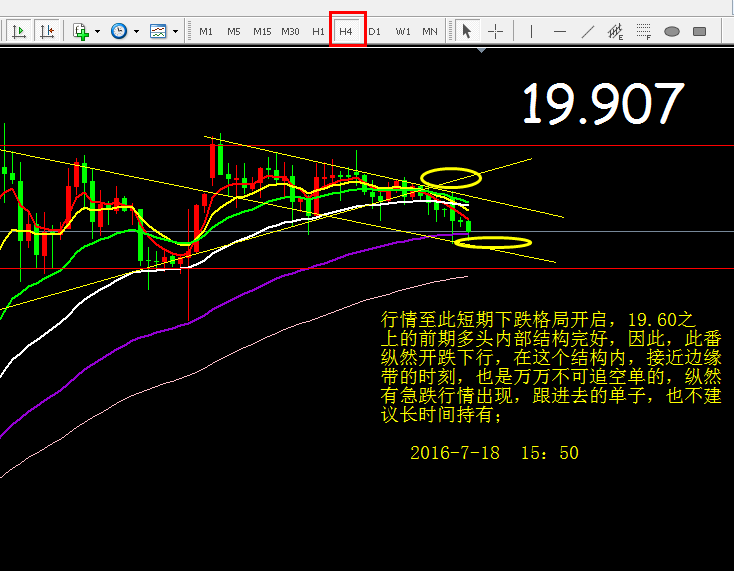Open the indicators list dropdown arrow

pos(97,31)
